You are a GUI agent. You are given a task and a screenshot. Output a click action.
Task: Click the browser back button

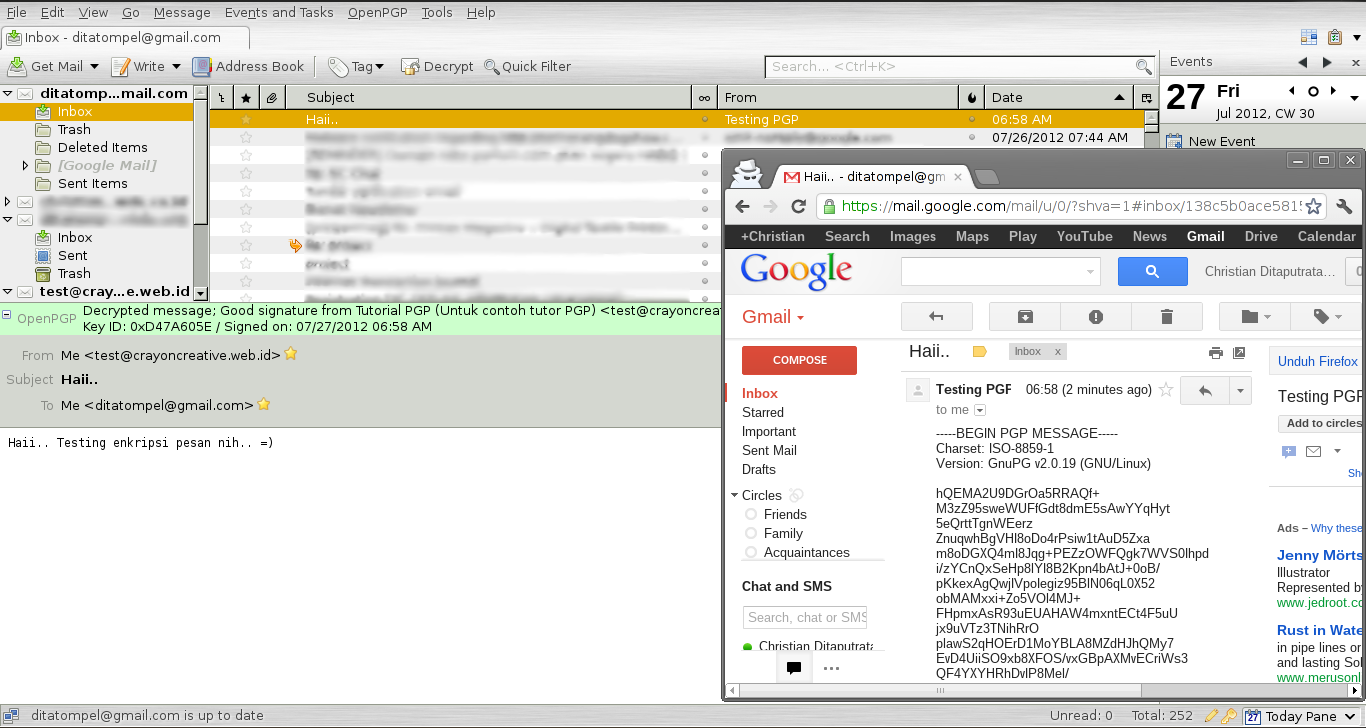742,207
